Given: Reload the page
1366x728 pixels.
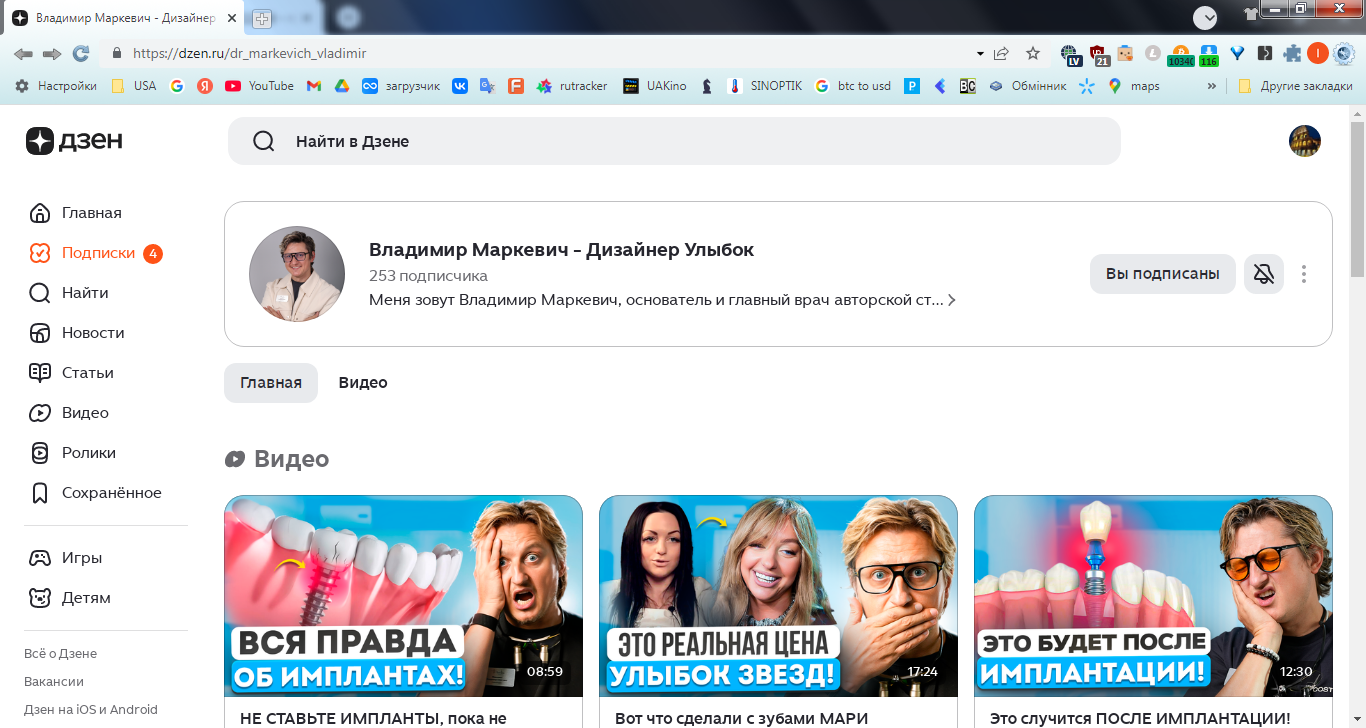Looking at the screenshot, I should click(81, 53).
